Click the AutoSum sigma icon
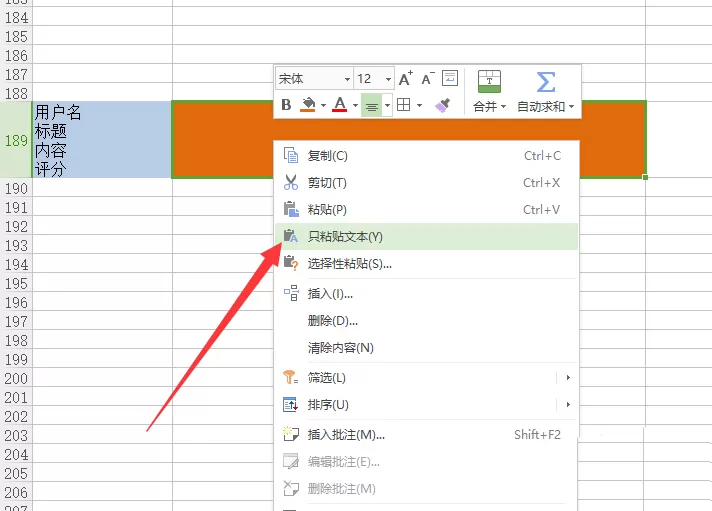 pyautogui.click(x=546, y=82)
